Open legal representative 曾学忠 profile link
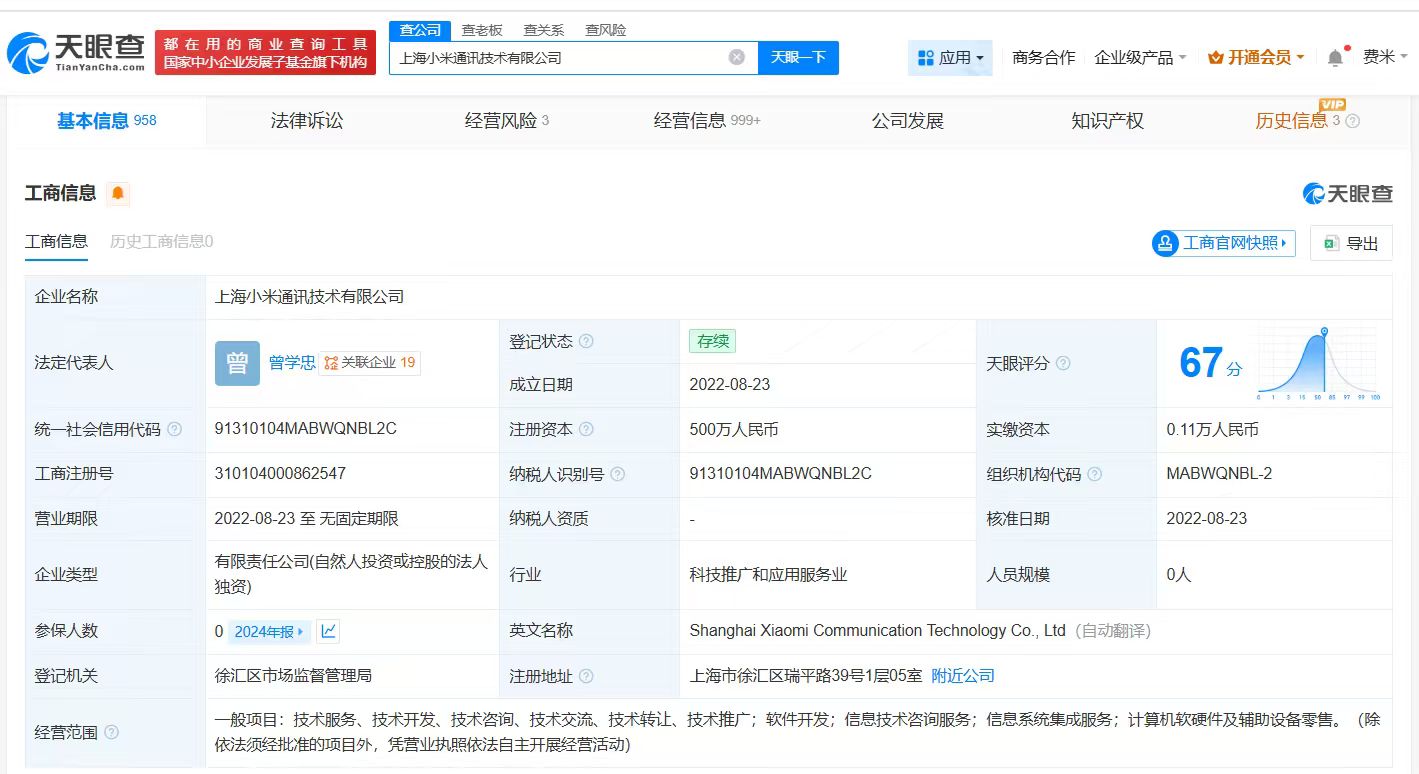Screen dimensions: 1419x774 (292, 363)
